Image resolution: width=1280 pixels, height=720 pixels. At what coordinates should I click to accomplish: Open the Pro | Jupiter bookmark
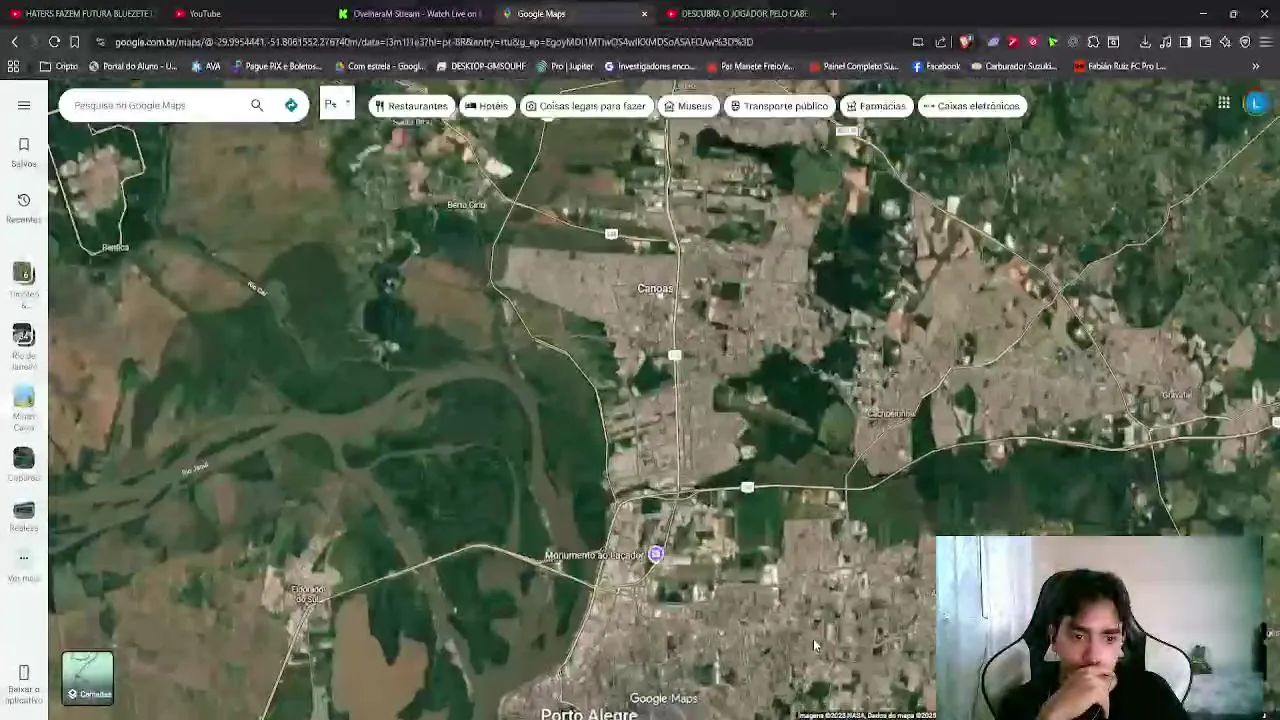tap(565, 66)
